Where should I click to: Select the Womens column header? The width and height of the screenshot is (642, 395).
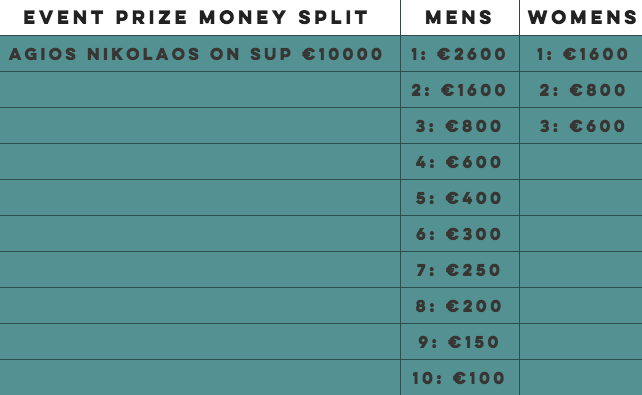click(x=582, y=18)
